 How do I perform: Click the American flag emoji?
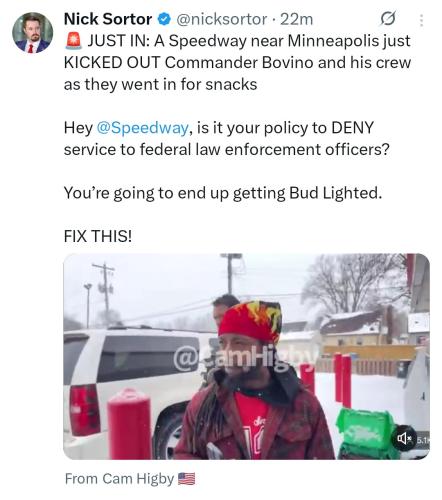pyautogui.click(x=187, y=479)
